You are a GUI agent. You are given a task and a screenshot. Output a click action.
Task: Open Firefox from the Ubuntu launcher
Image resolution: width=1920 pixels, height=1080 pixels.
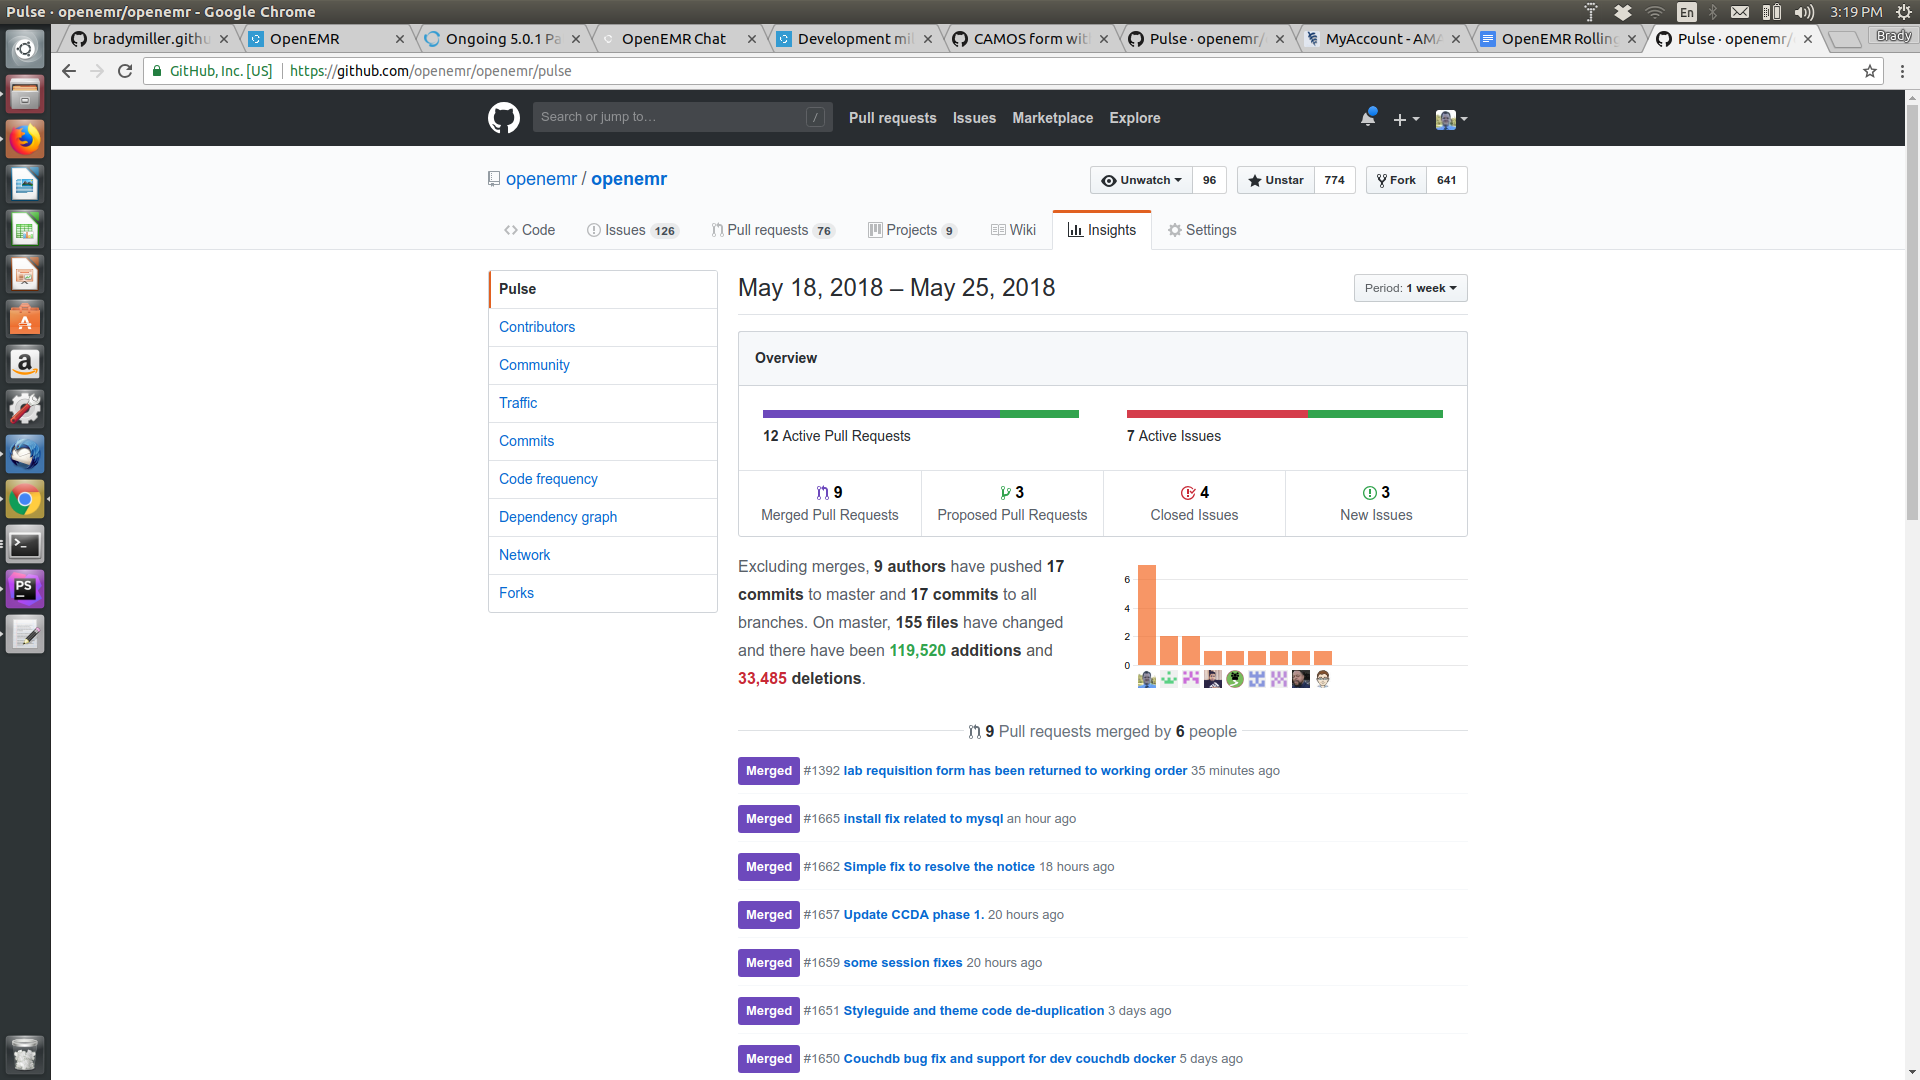coord(25,139)
